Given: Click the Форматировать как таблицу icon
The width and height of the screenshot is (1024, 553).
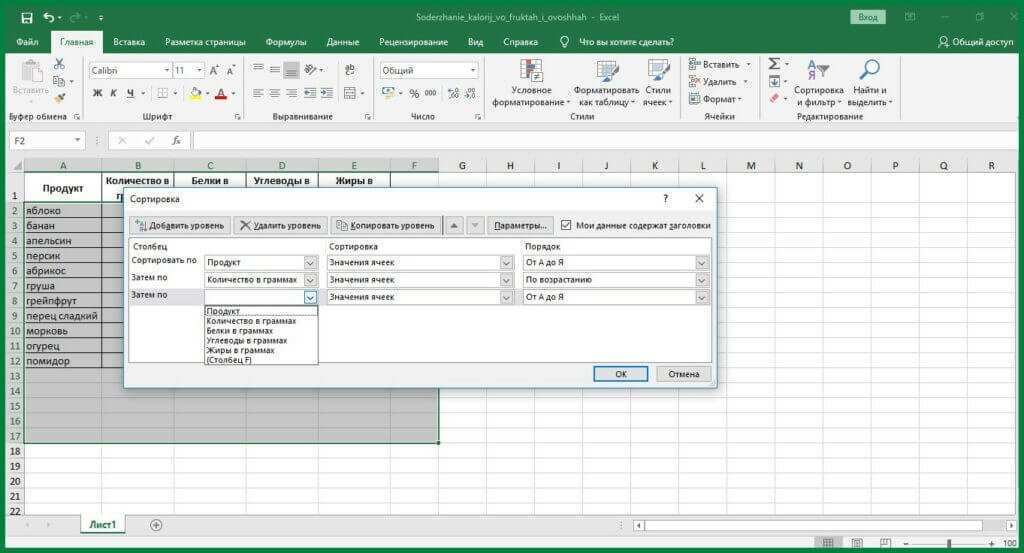Looking at the screenshot, I should tap(609, 72).
